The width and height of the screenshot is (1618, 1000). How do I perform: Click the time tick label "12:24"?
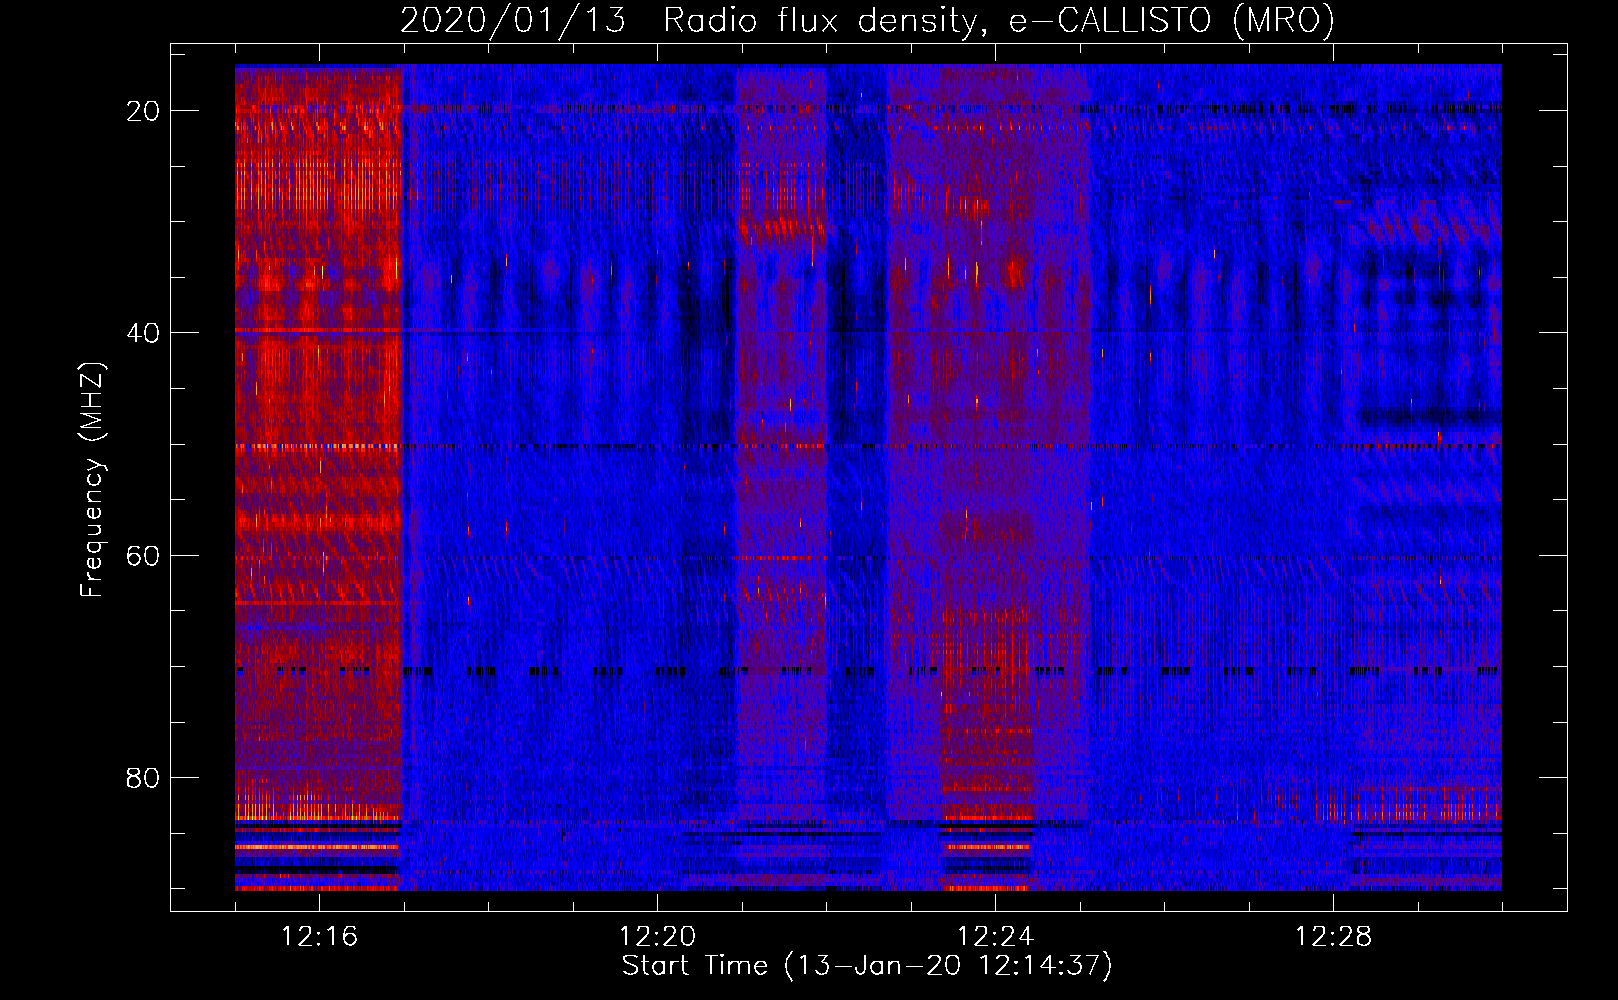pos(995,937)
